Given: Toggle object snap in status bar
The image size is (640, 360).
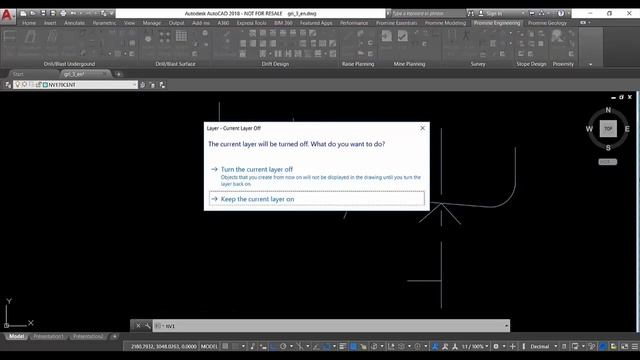Looking at the screenshot, I should click(327, 347).
